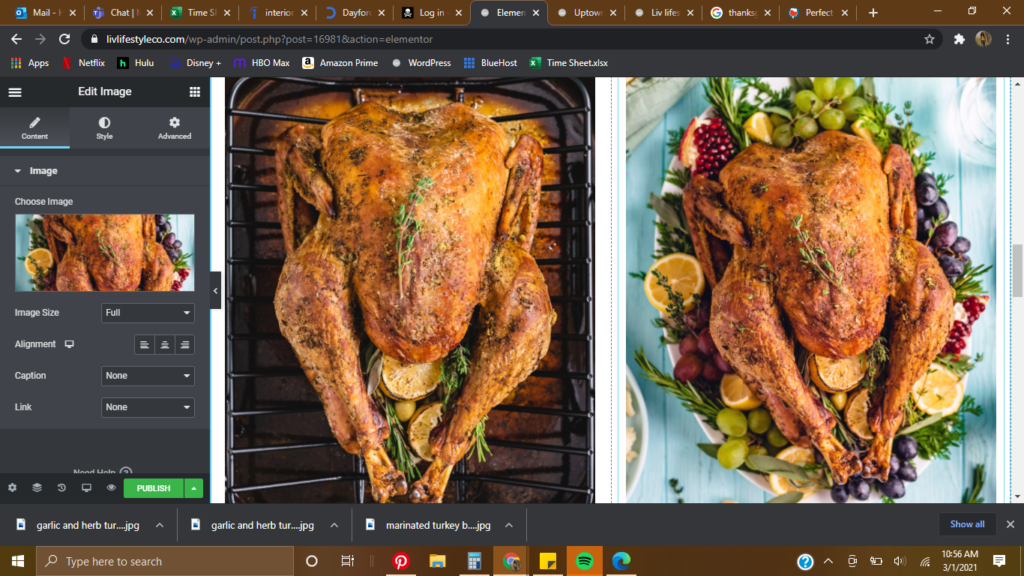This screenshot has width=1024, height=576.
Task: Select the turkey in roasting pan image
Action: pyautogui.click(x=410, y=290)
